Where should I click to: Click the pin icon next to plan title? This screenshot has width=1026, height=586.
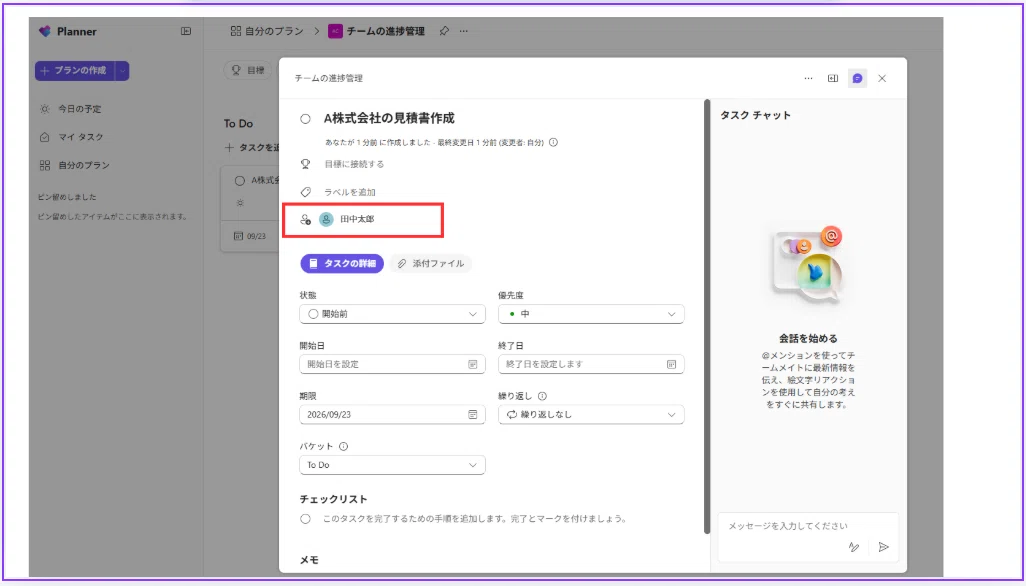(444, 31)
